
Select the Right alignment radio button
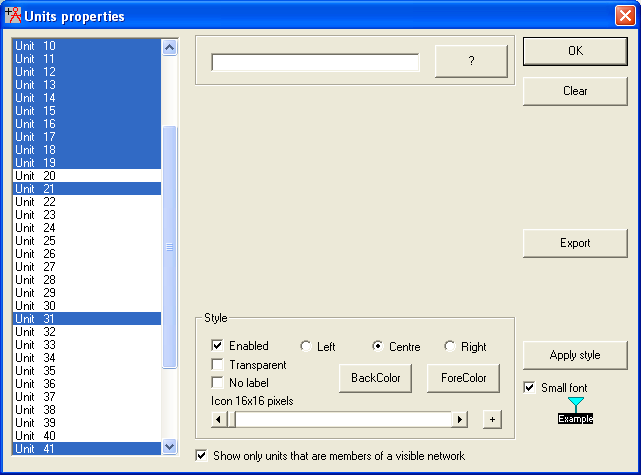[x=450, y=346]
